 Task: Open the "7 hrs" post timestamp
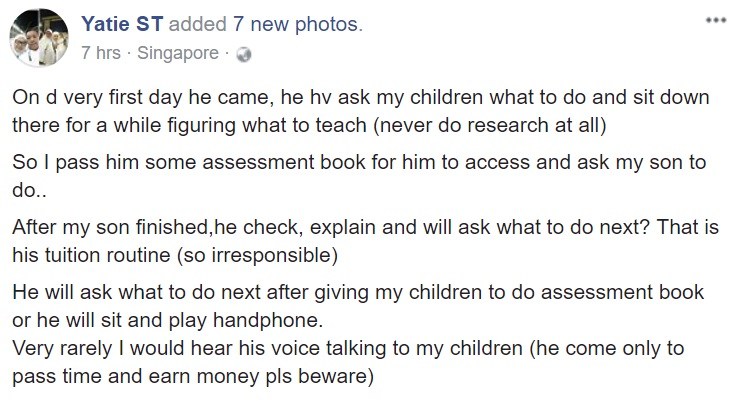[102, 52]
